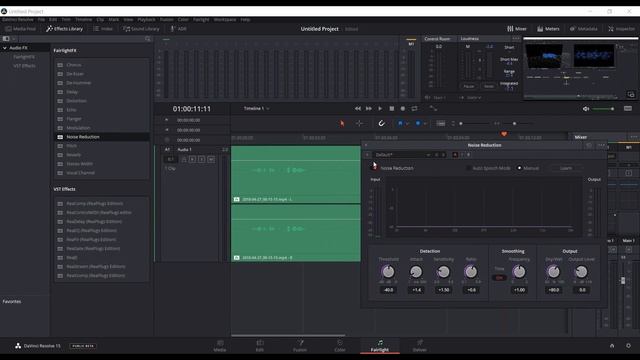Select Manual mode radio button

[519, 168]
